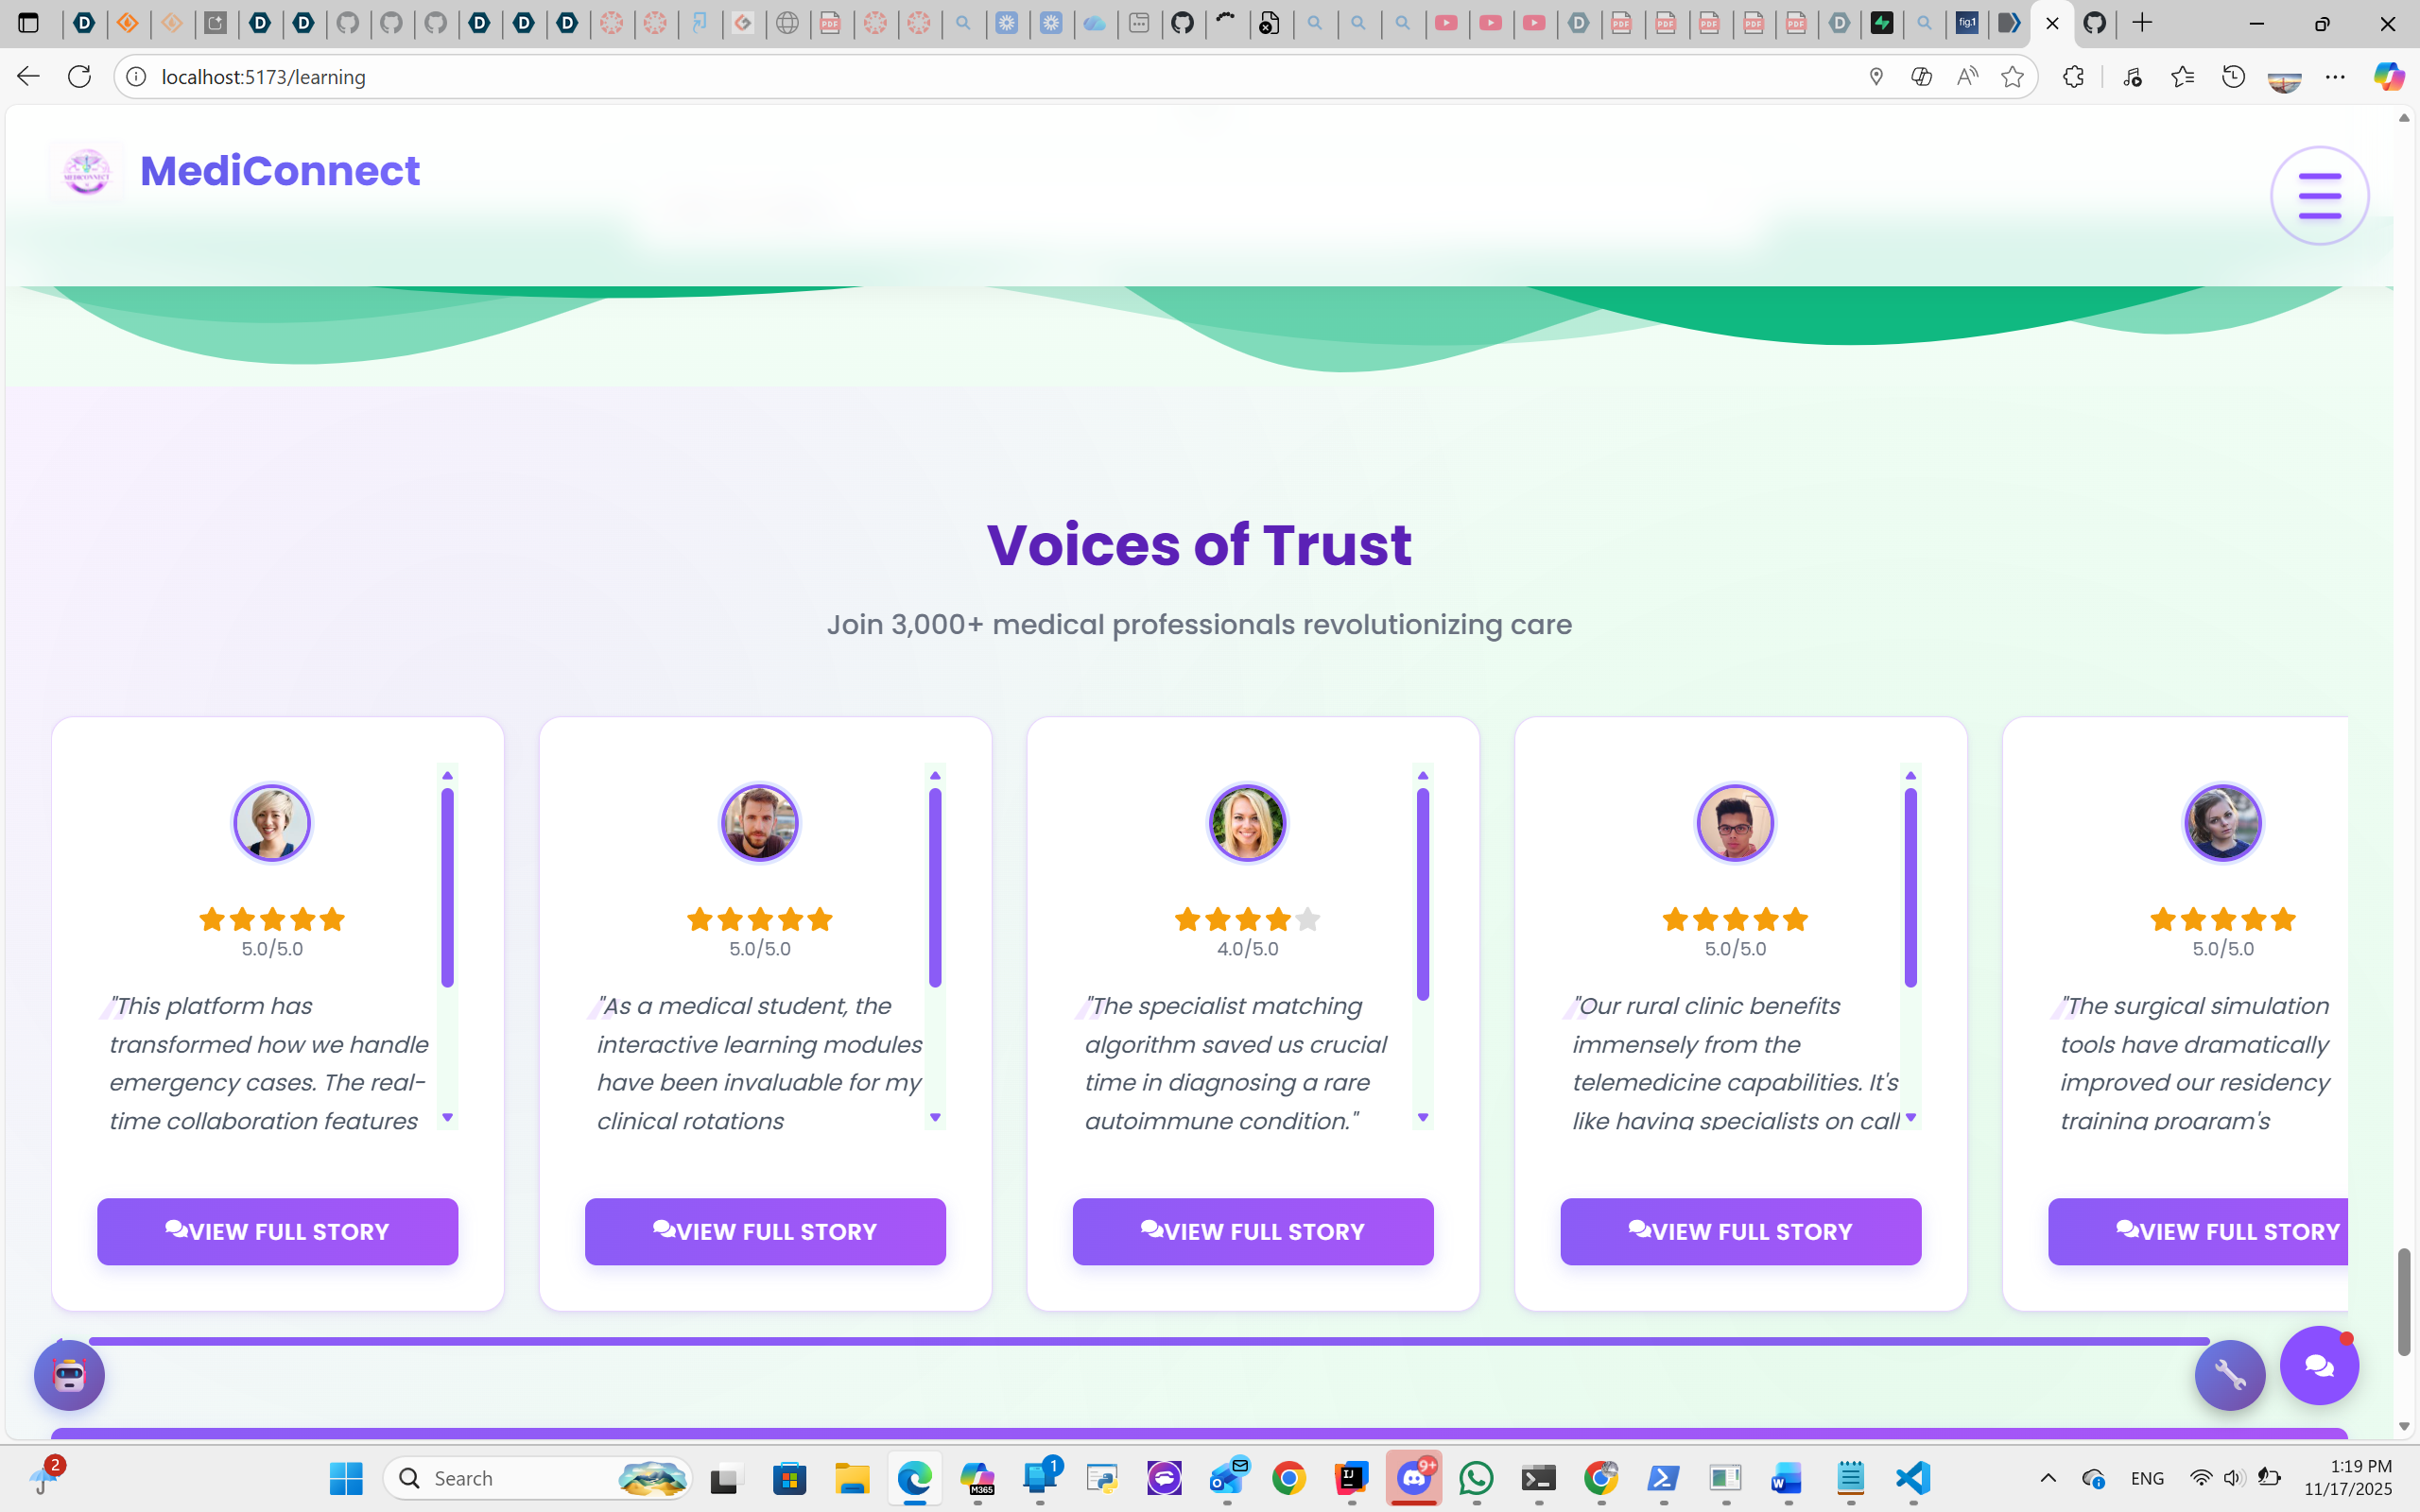The image size is (2420, 1512).
Task: Add page to favorites star icon
Action: click(2012, 77)
